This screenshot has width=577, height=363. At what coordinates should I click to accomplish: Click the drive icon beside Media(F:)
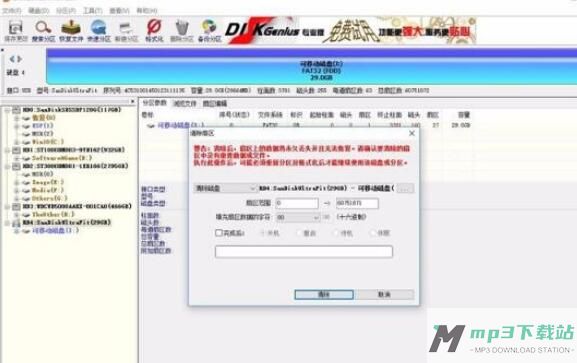click(26, 190)
